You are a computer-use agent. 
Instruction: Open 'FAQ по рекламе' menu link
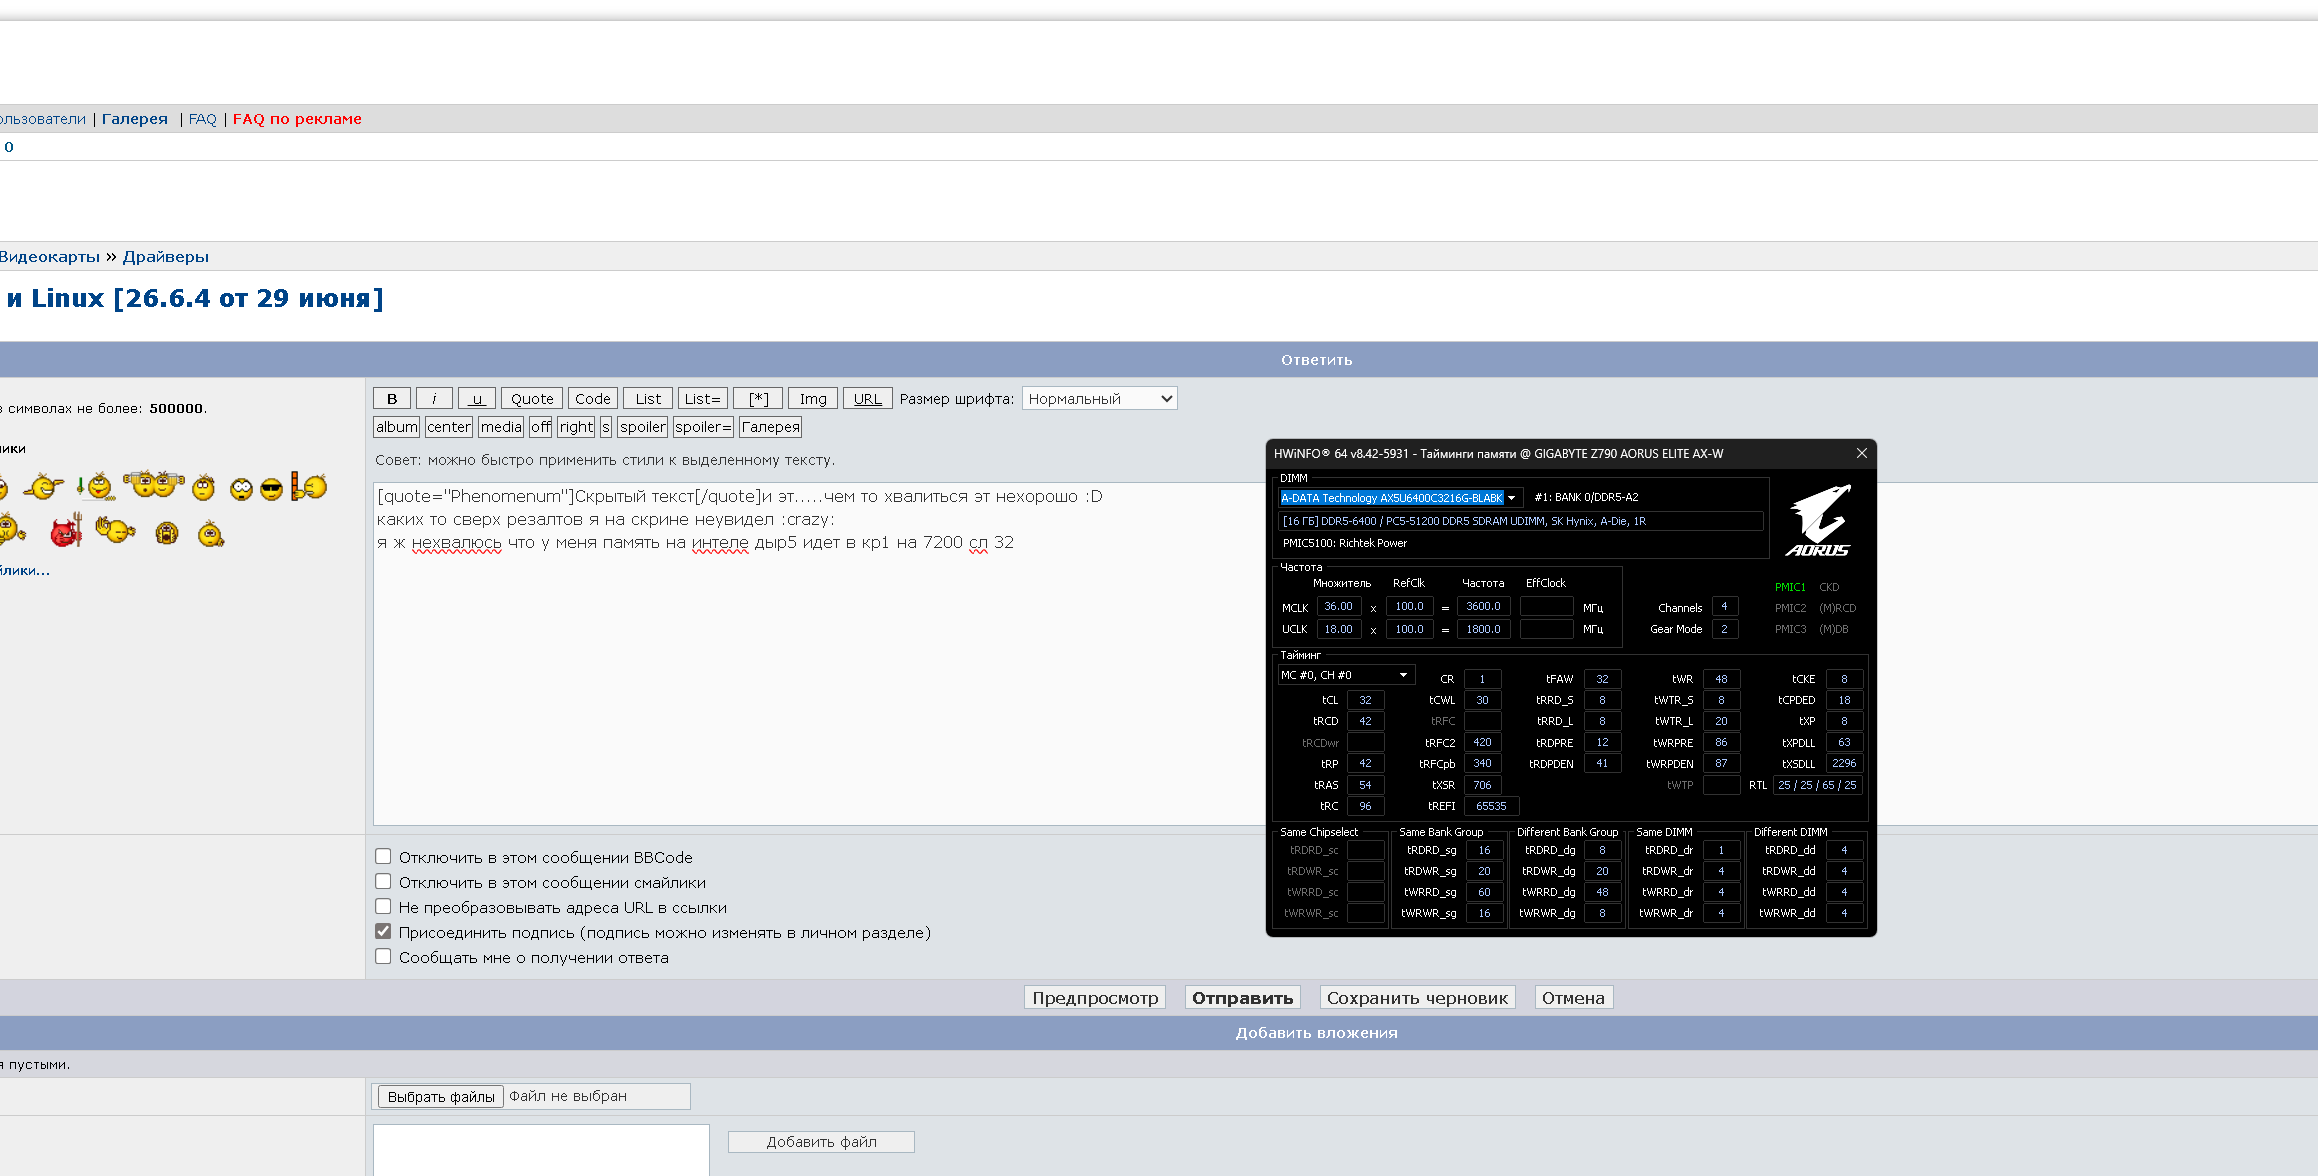pos(297,119)
